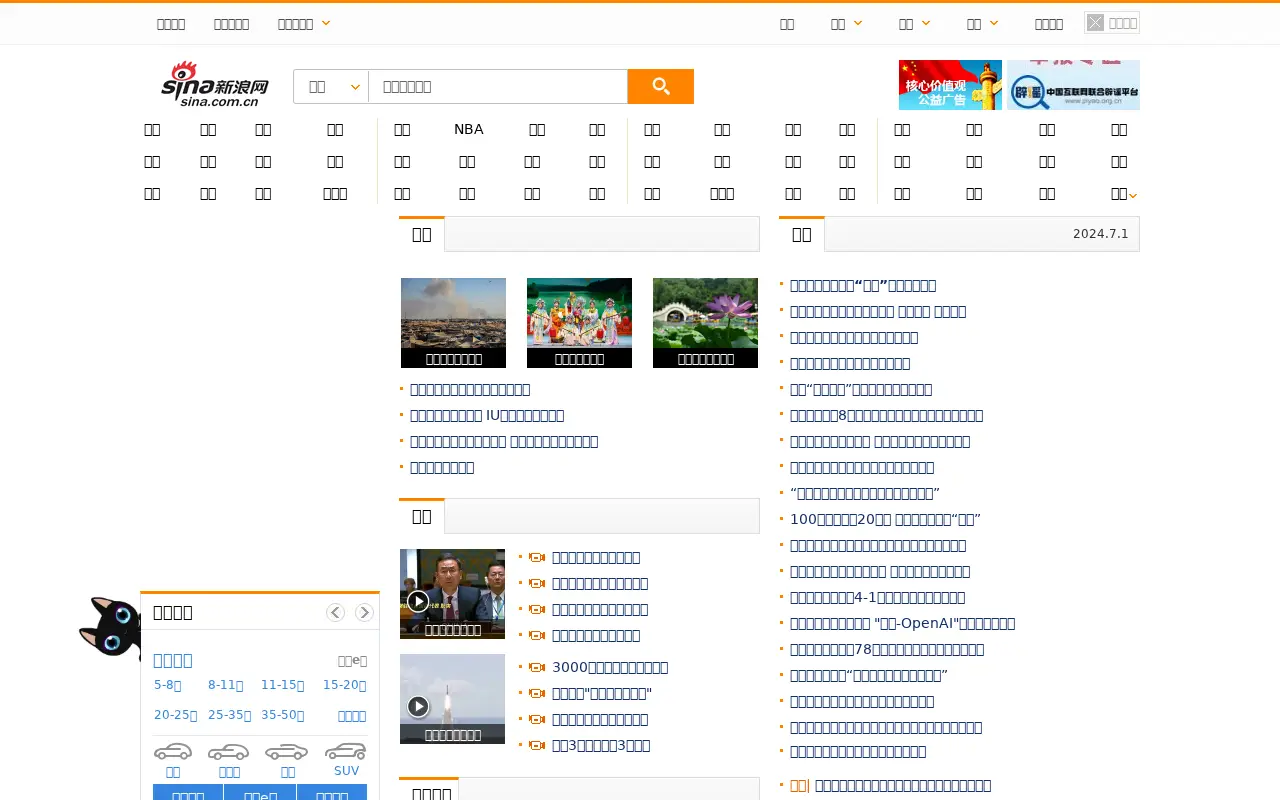Open the headline containing "IU"
Viewport: 1280px width, 800px height.
click(x=487, y=415)
